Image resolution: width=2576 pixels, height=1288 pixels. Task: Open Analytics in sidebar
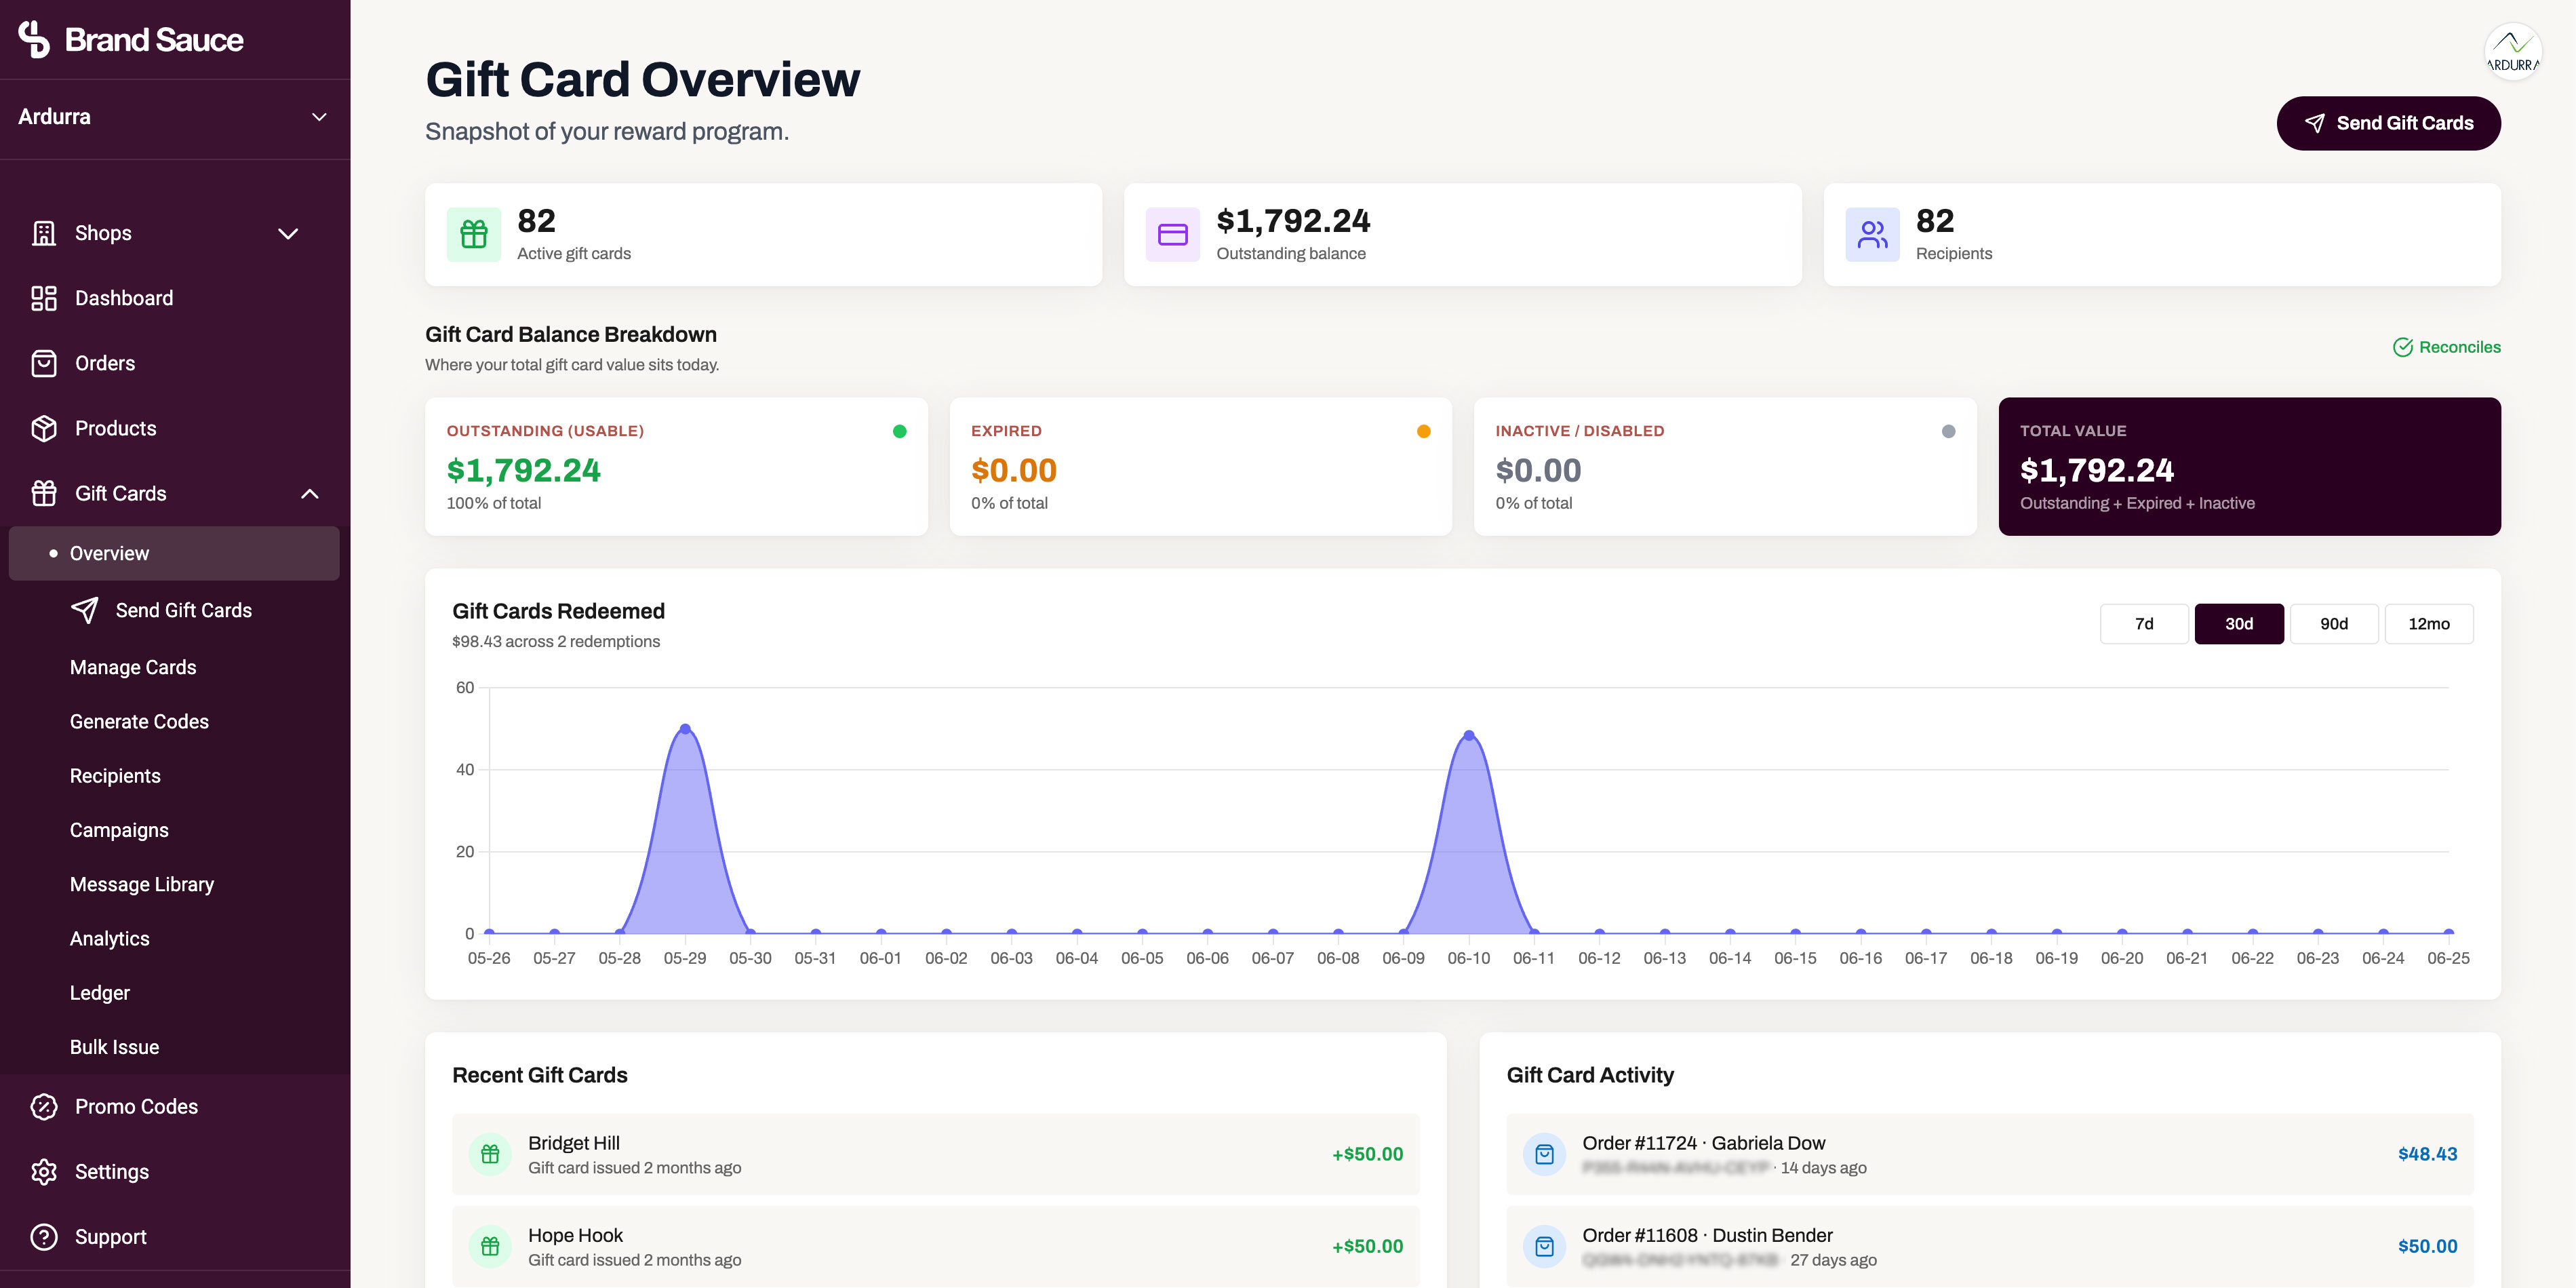pos(110,938)
